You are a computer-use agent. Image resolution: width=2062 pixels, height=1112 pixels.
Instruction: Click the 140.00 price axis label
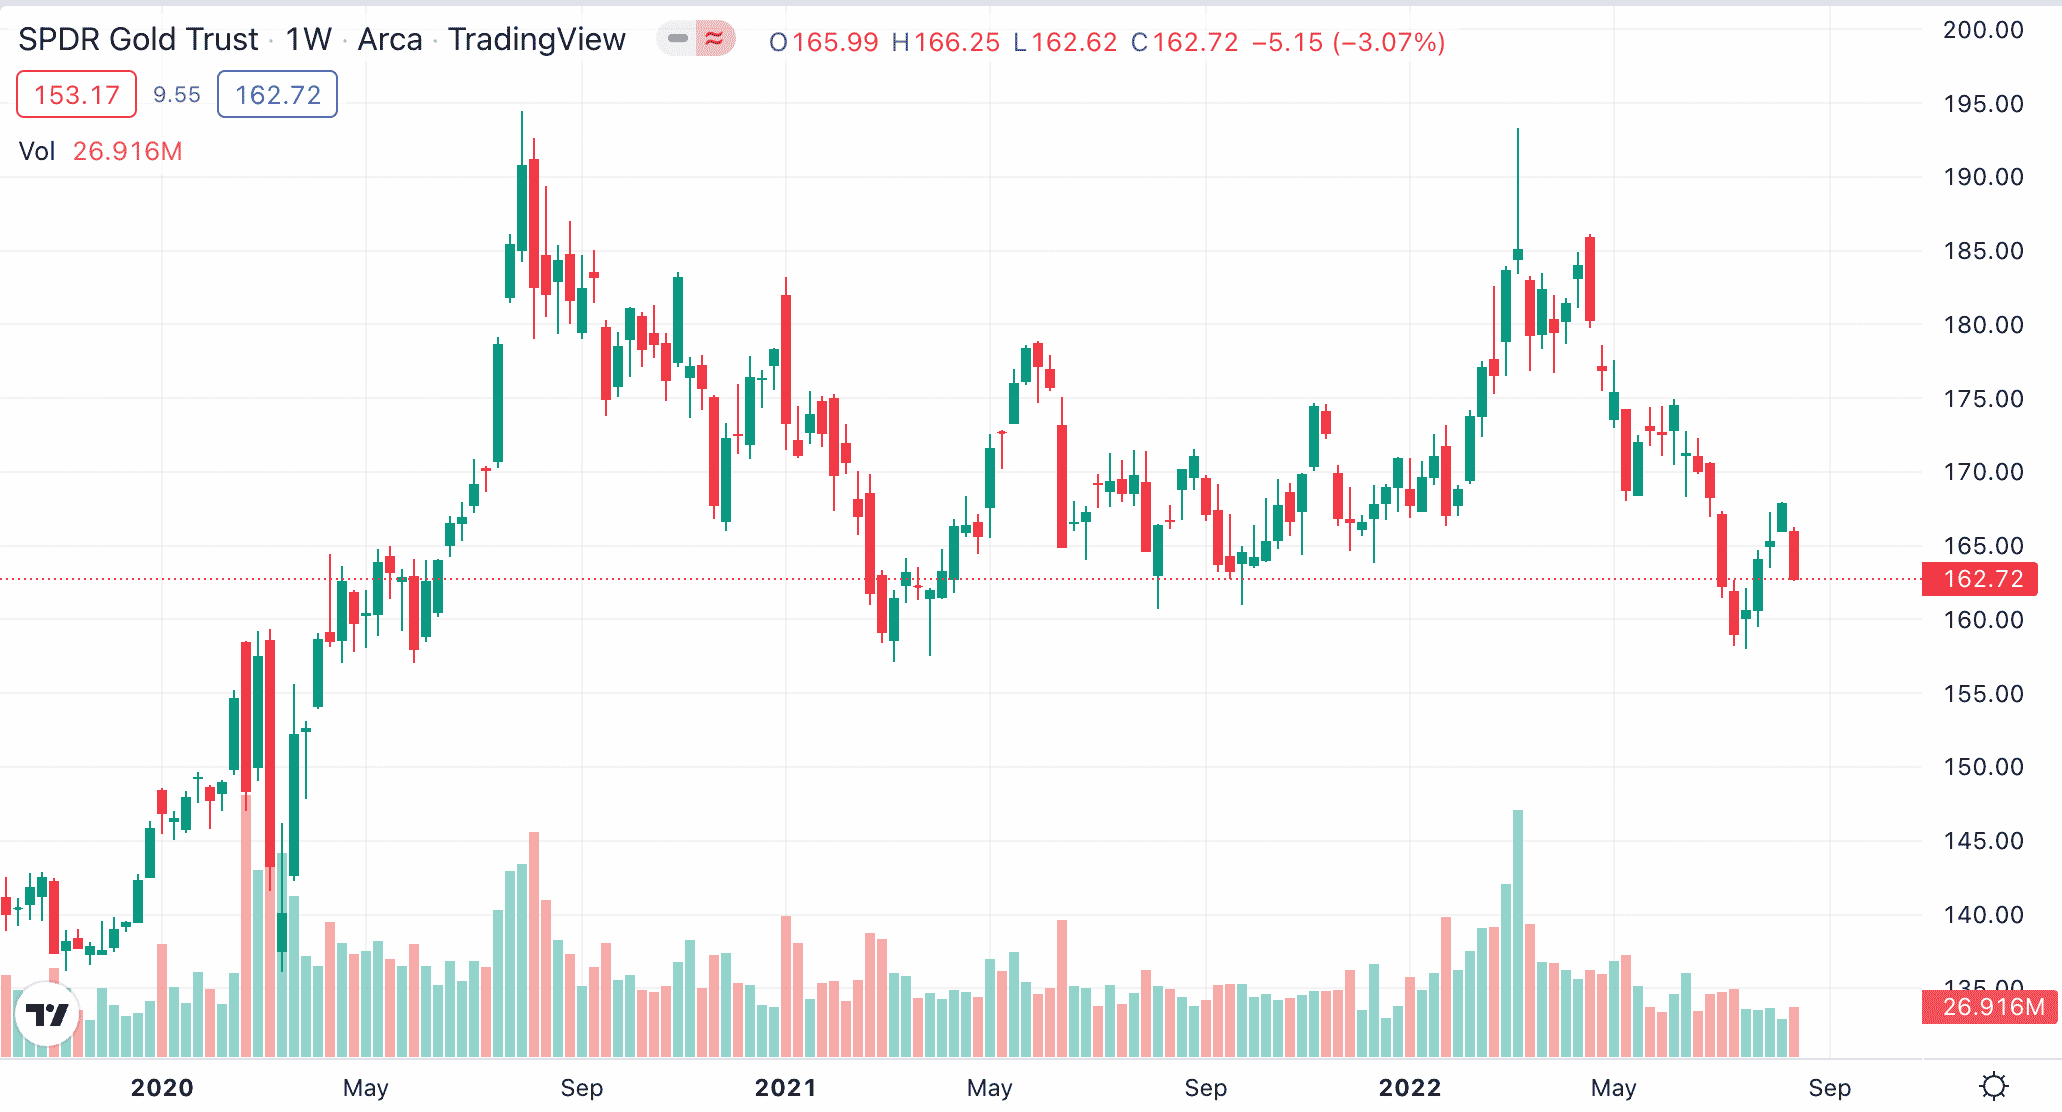(x=1983, y=915)
